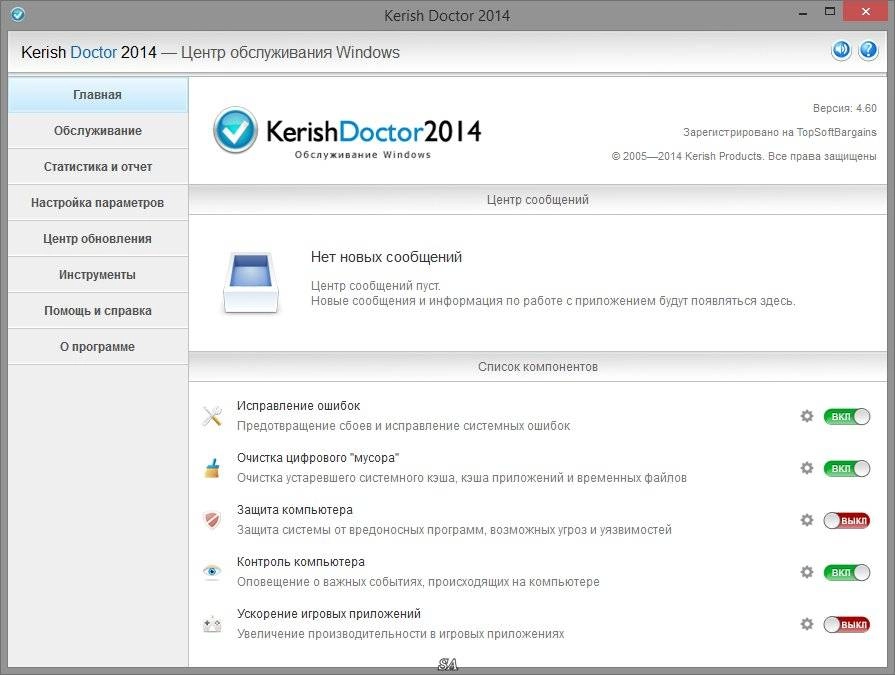Click the Центр сообщений header
Image resolution: width=895 pixels, height=675 pixels.
click(538, 200)
